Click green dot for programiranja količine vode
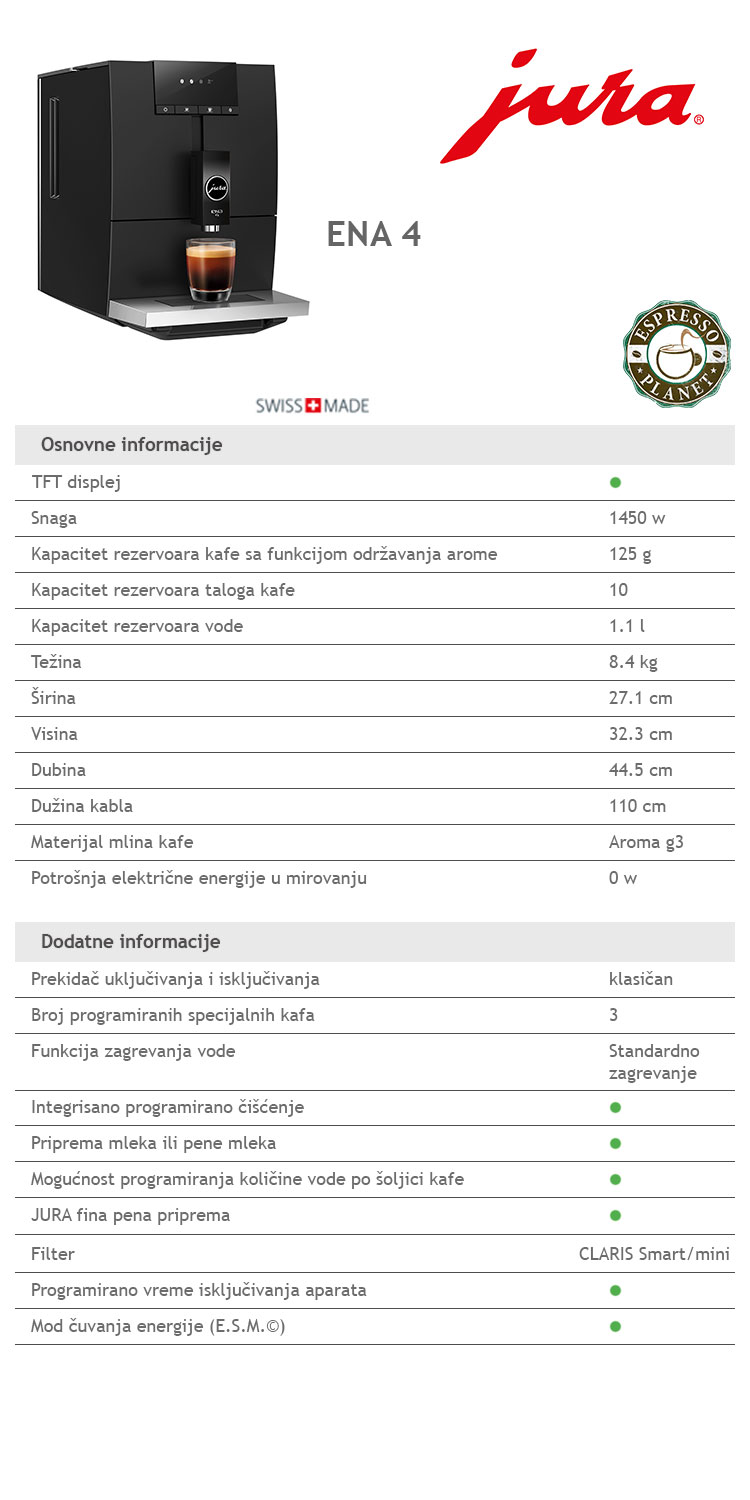Viewport: 750px width, 1500px height. [x=615, y=1179]
